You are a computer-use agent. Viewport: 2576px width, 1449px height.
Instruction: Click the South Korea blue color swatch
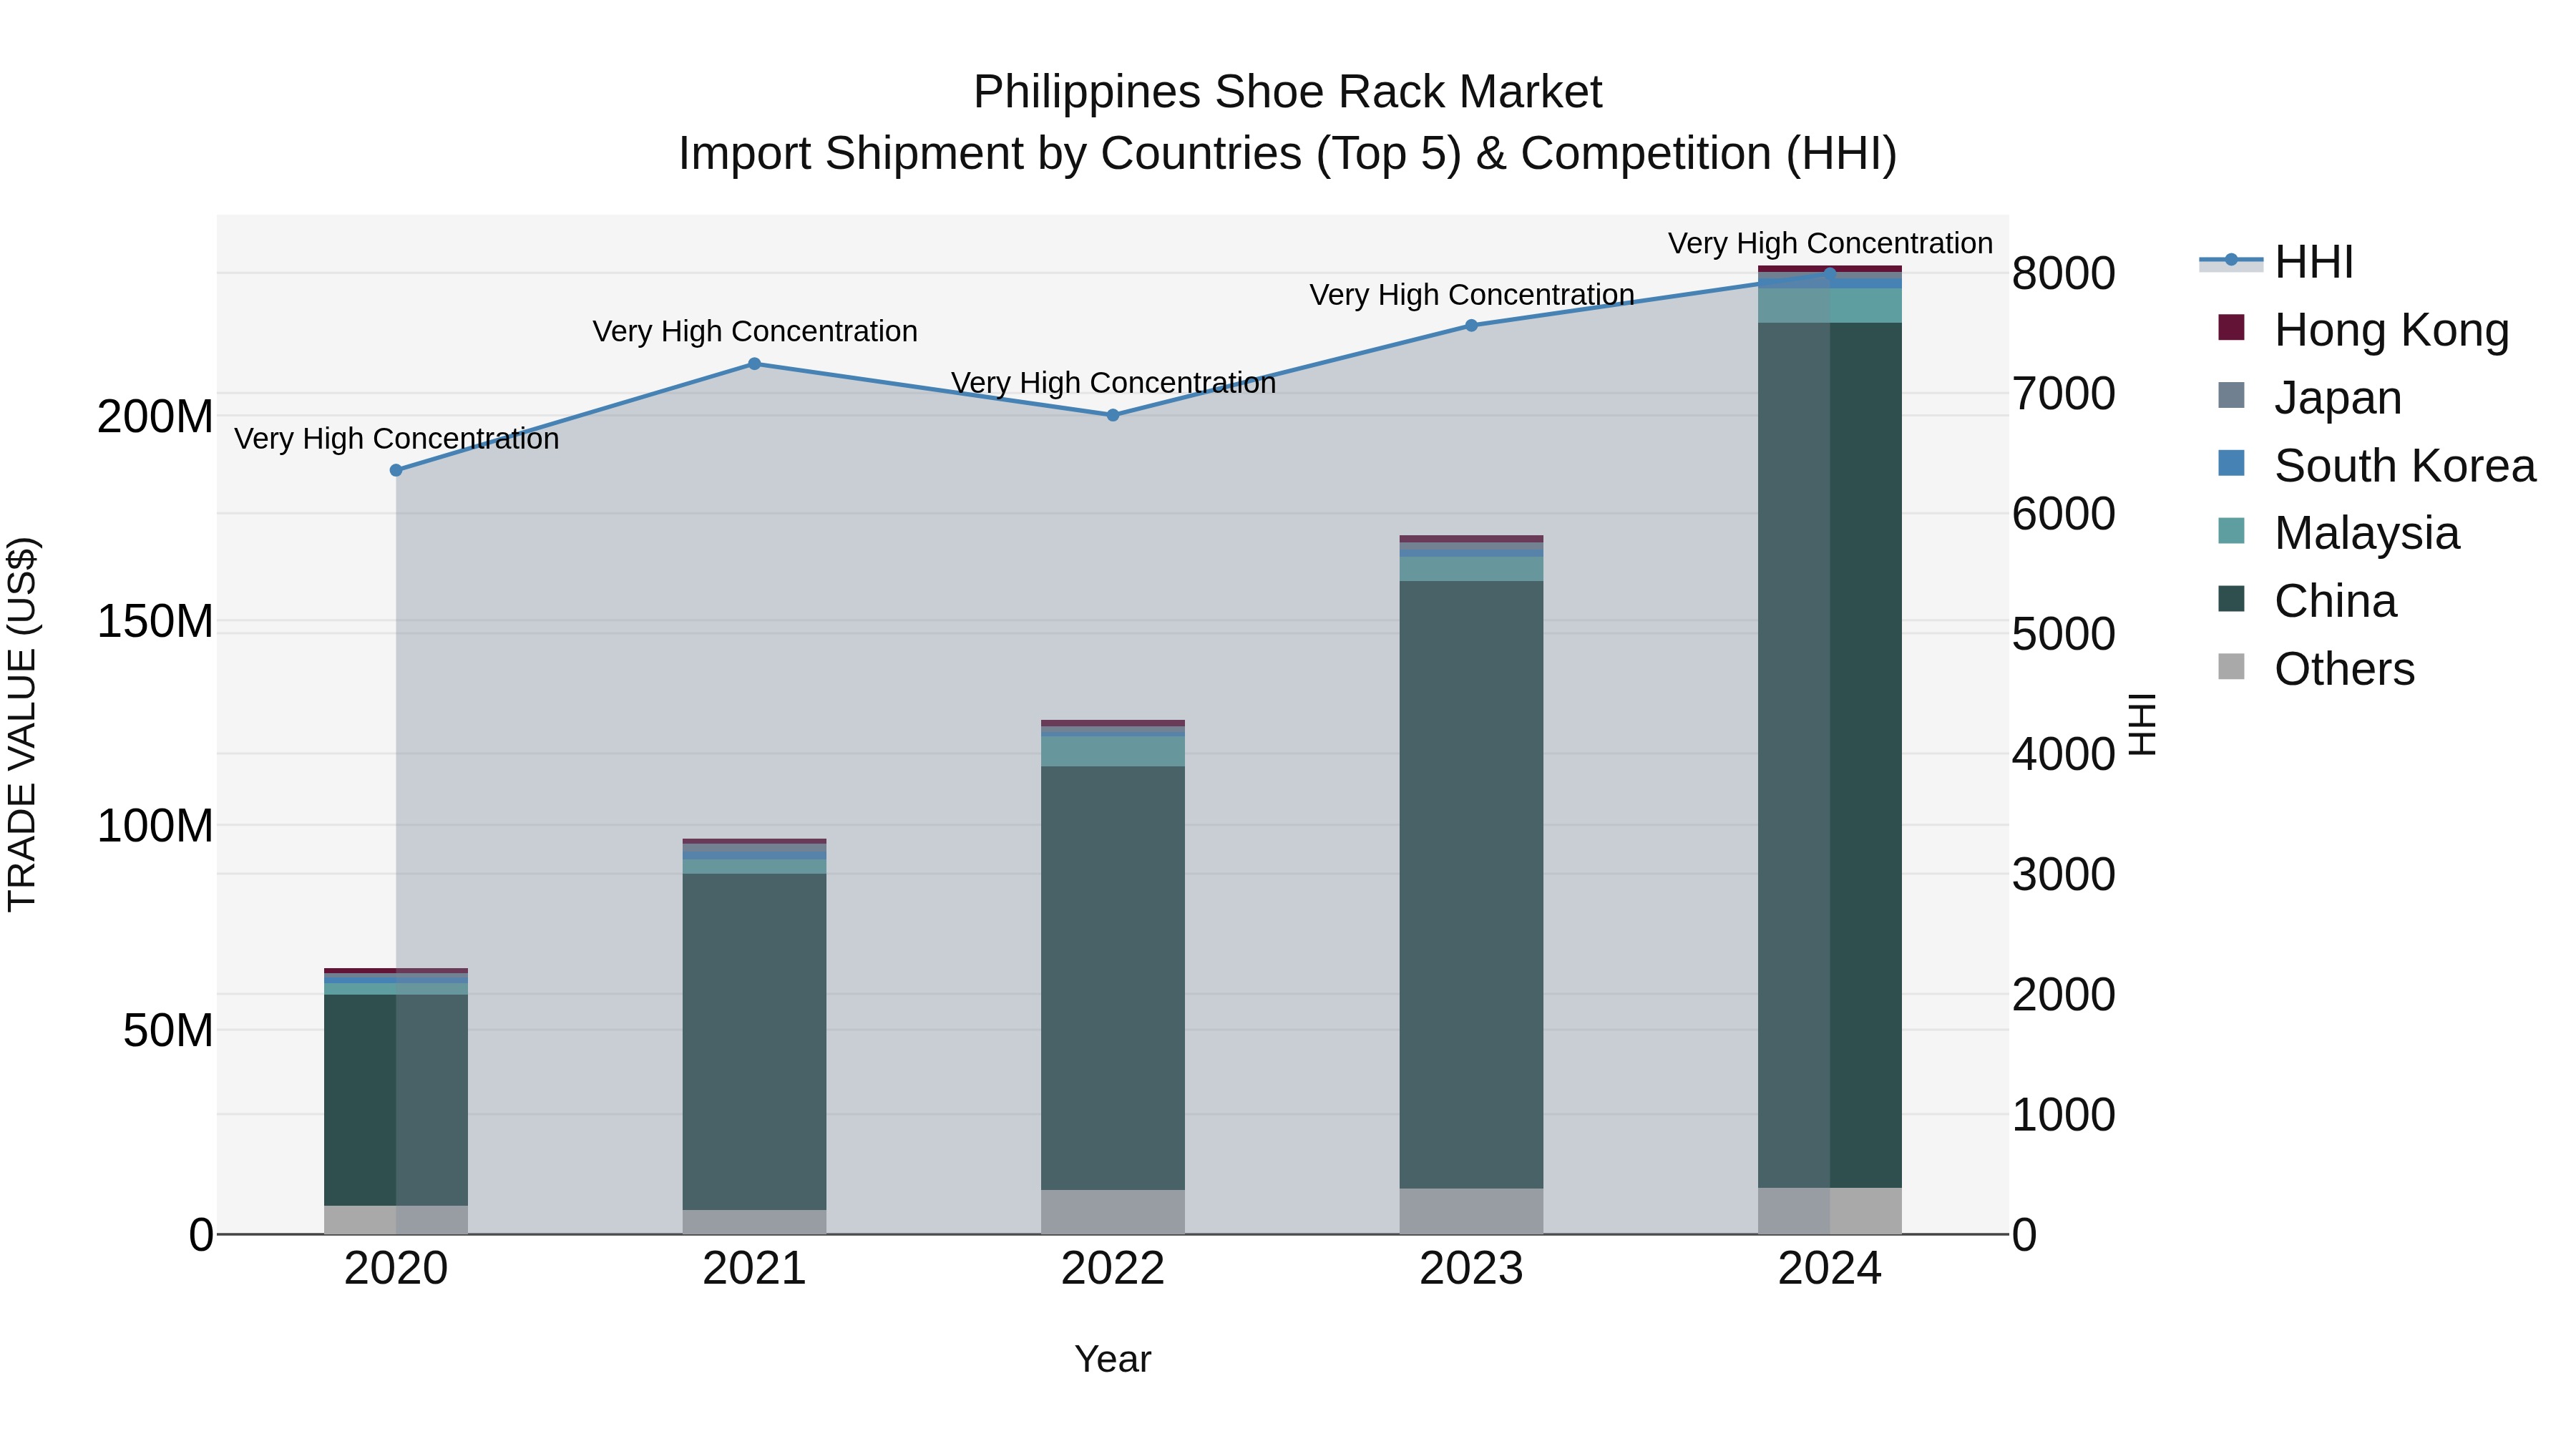[2231, 463]
